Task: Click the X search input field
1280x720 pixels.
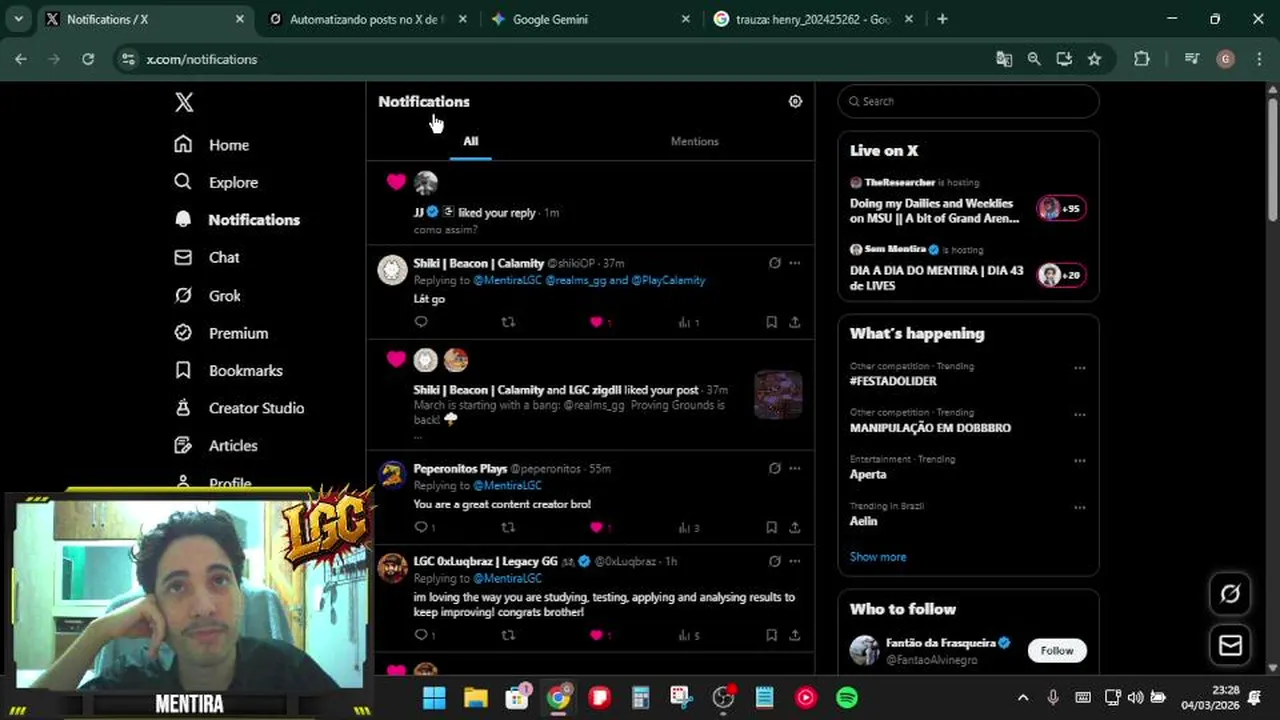Action: pos(968,101)
